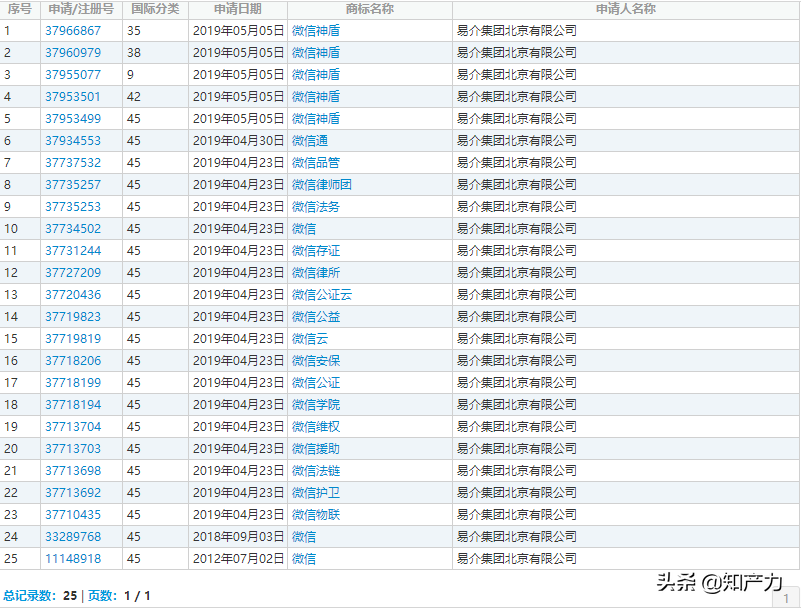801x610 pixels.
Task: Open the 微信安保 trademark link
Action: tap(316, 360)
